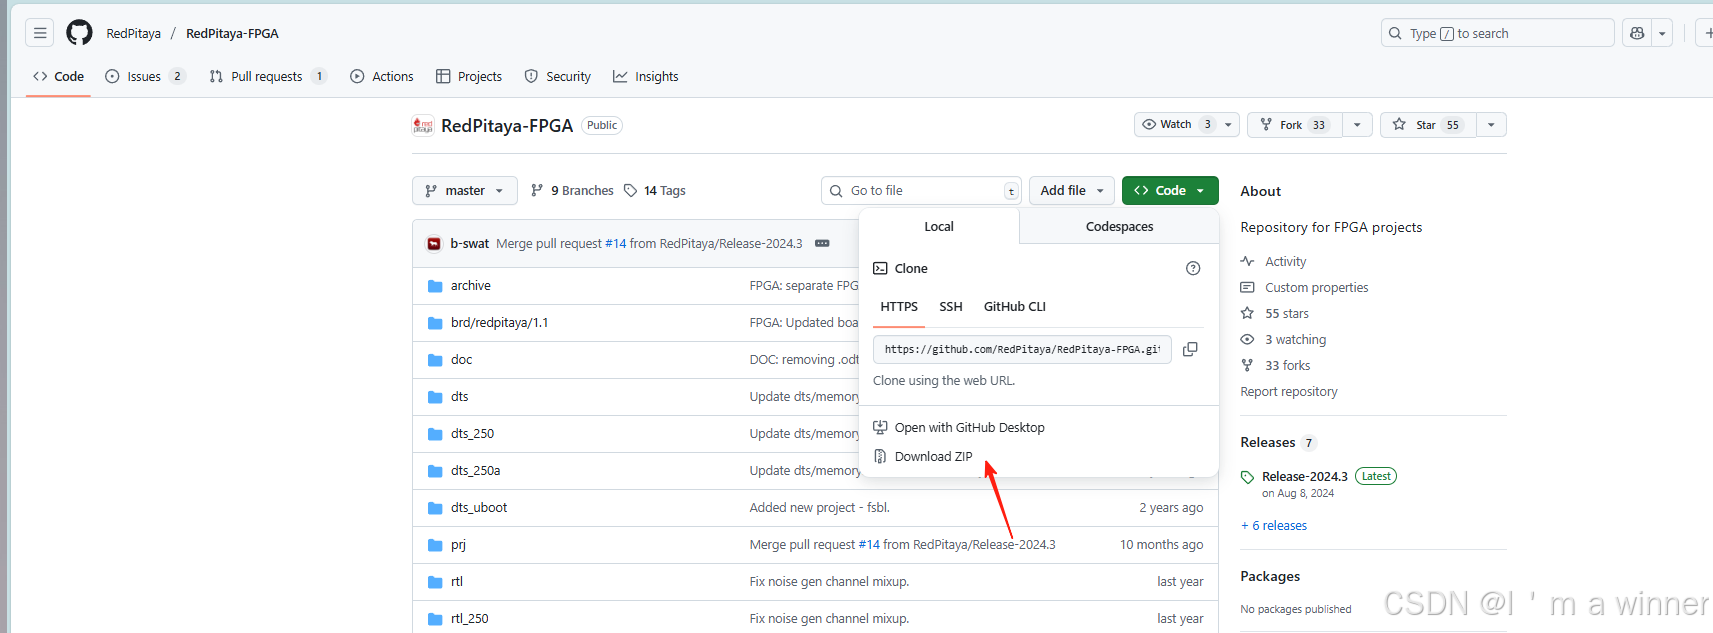The height and width of the screenshot is (633, 1713).
Task: Open the prj folder
Action: click(x=458, y=545)
